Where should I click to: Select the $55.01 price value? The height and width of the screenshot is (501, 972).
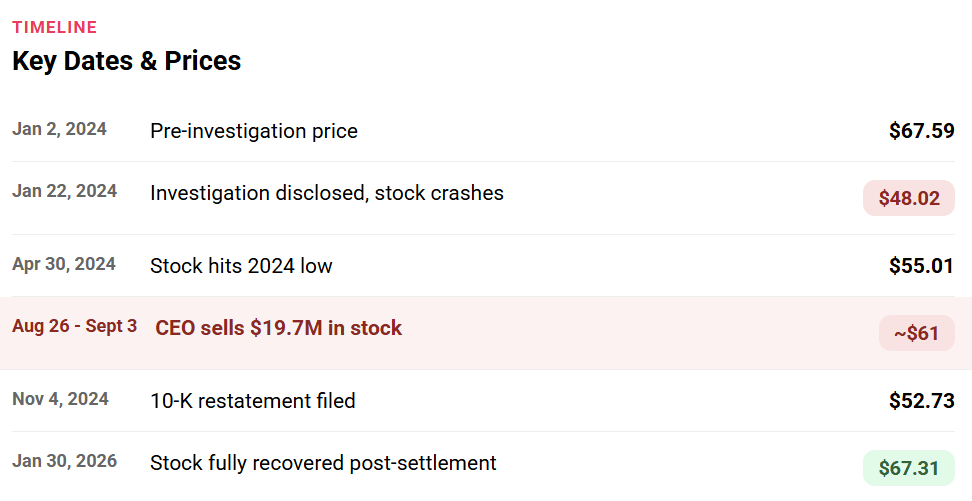pos(921,266)
